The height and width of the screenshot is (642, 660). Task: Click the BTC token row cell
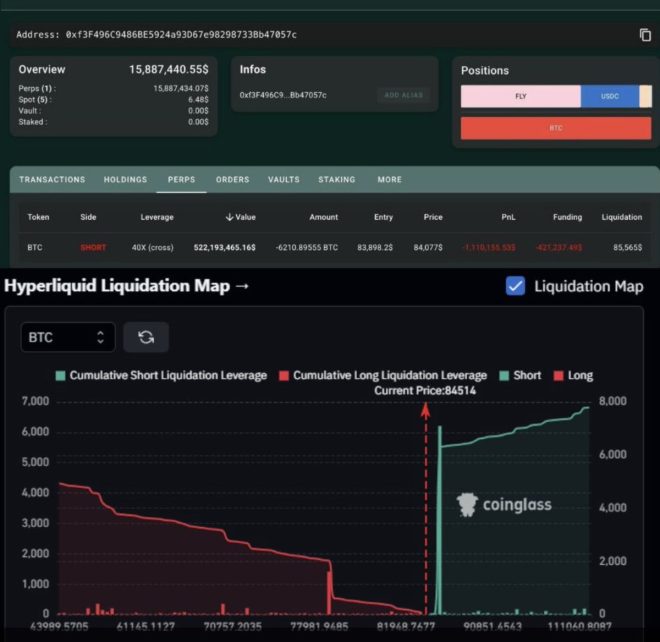(35, 248)
